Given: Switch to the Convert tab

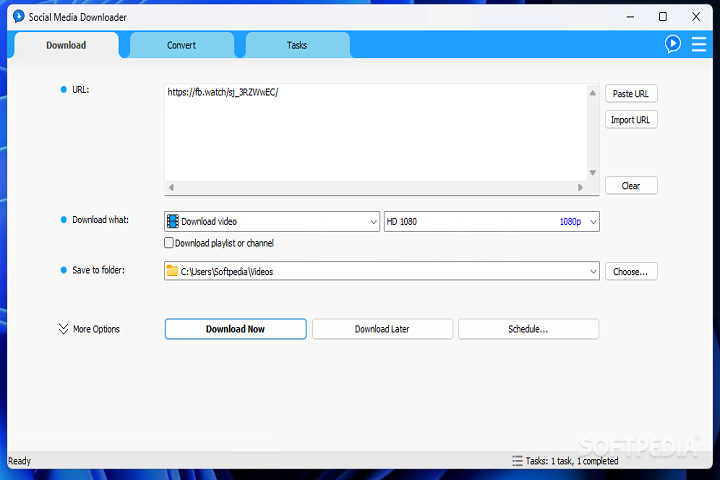Looking at the screenshot, I should (x=181, y=45).
